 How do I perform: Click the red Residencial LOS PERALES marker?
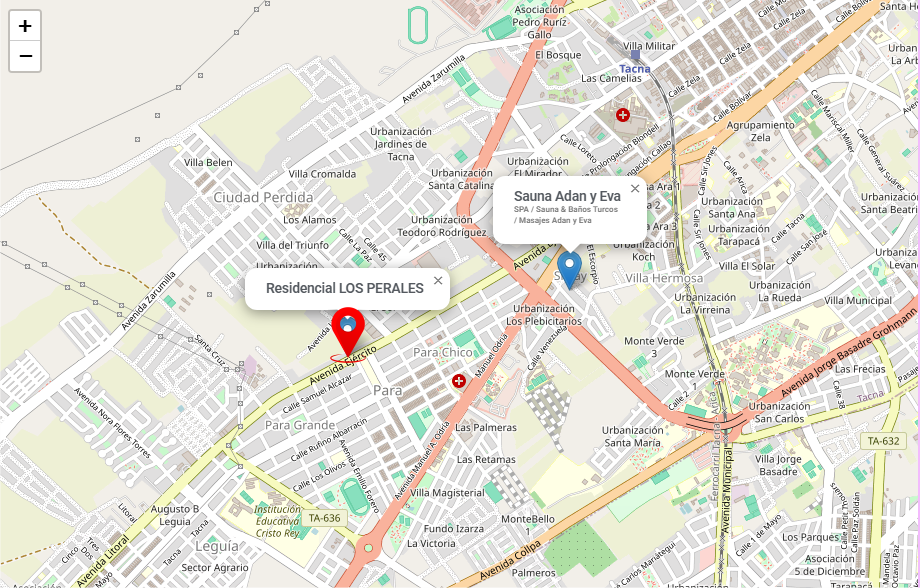tap(348, 331)
